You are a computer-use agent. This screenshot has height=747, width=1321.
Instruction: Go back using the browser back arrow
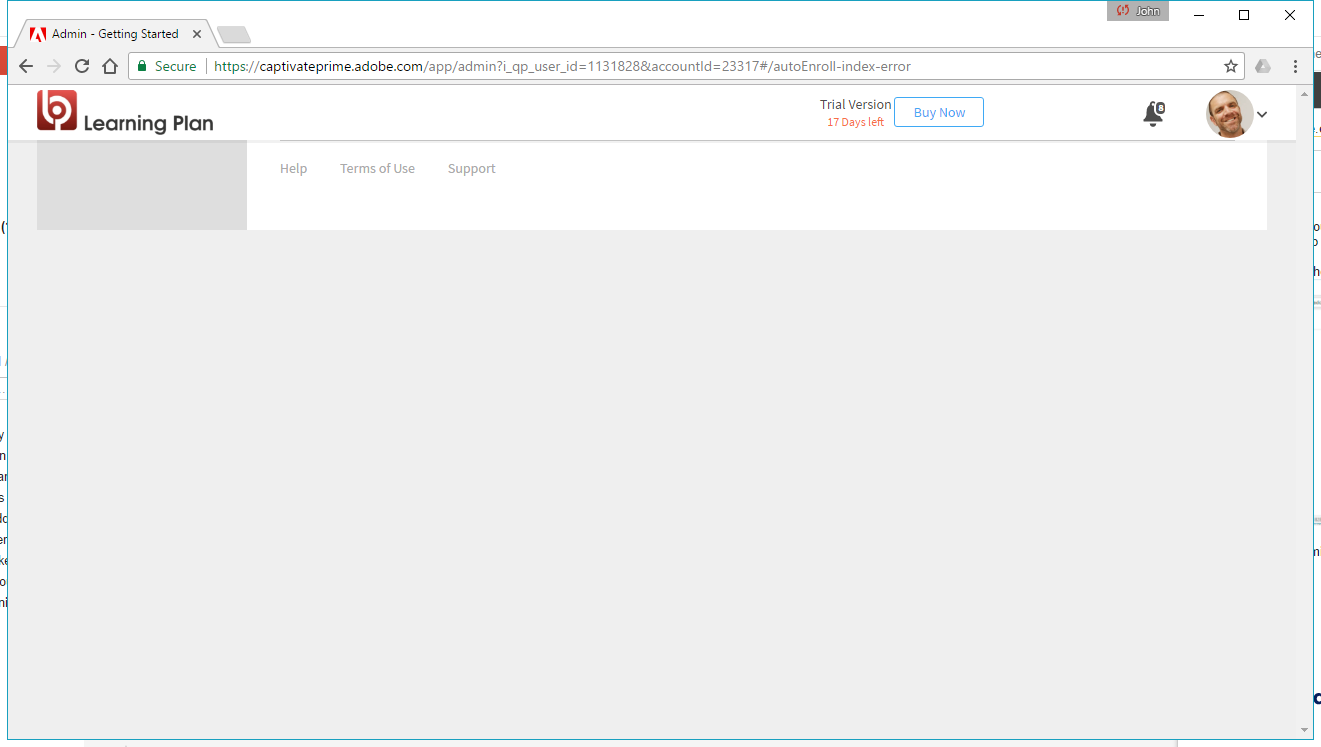[x=27, y=66]
